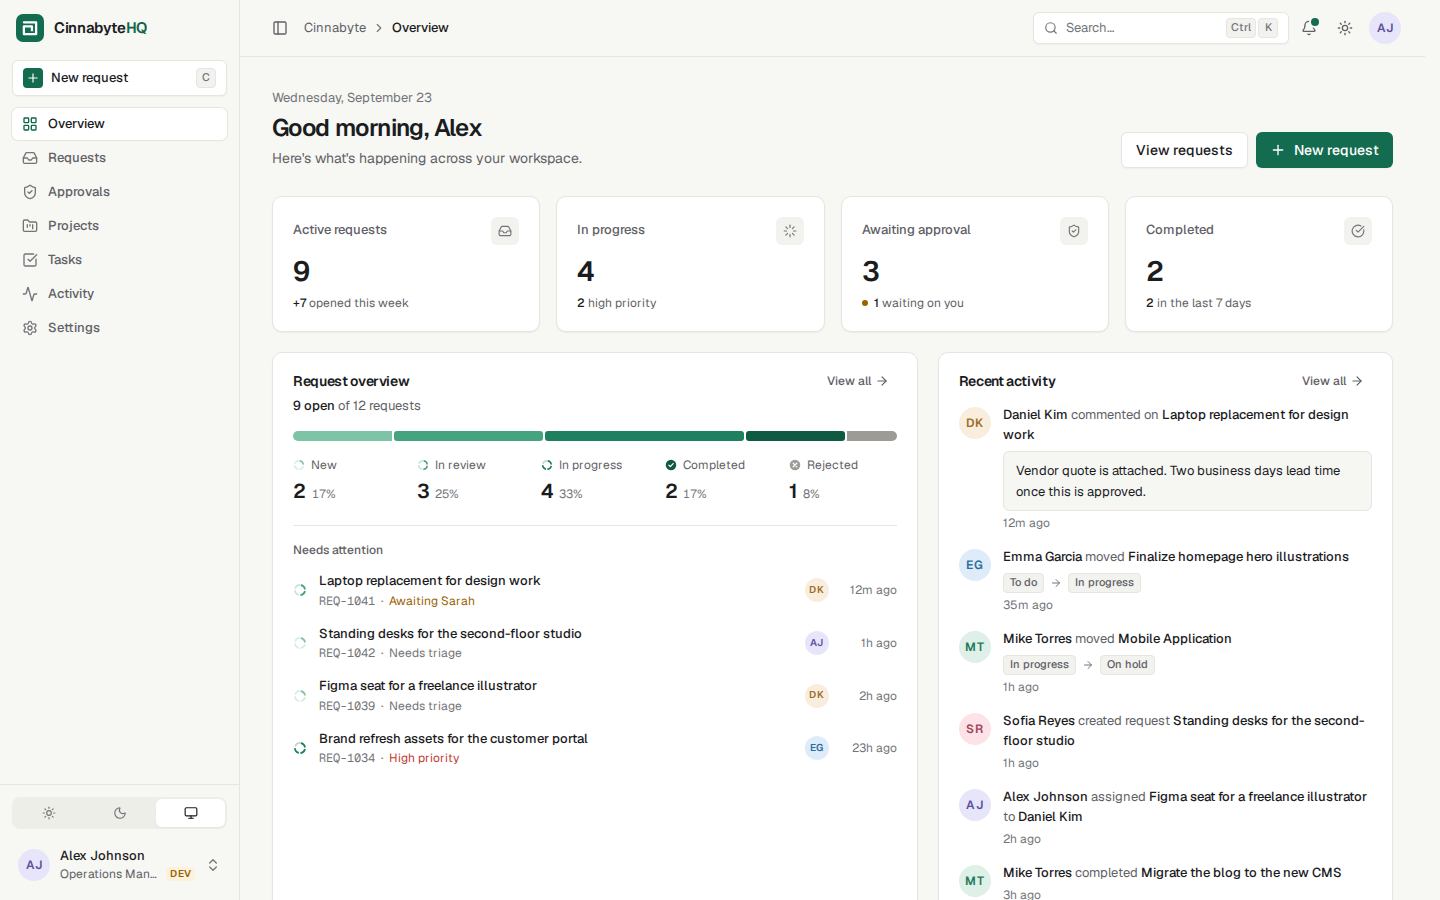The height and width of the screenshot is (900, 1440).
Task: Click the Active requests inbox icon
Action: pyautogui.click(x=505, y=231)
